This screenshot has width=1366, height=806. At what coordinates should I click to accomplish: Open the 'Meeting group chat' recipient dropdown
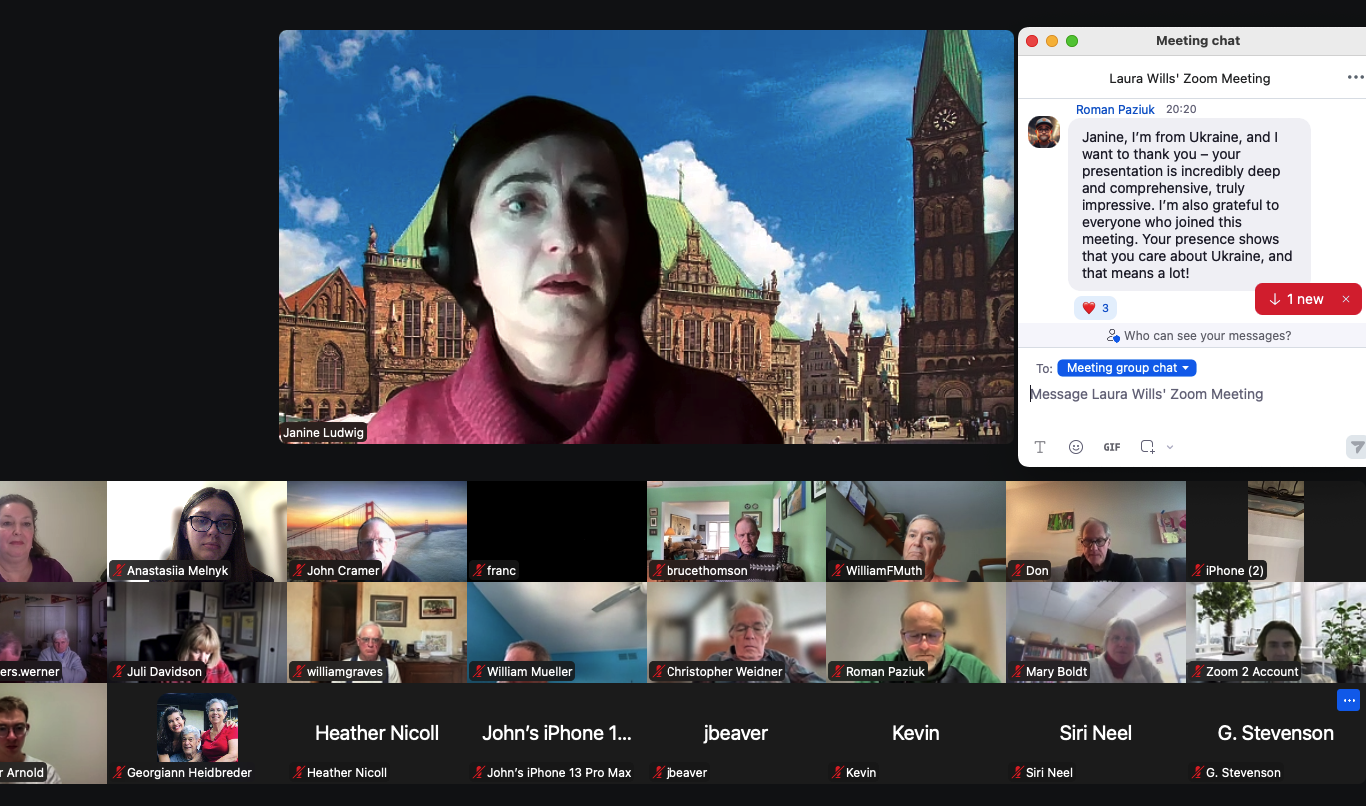tap(1127, 368)
